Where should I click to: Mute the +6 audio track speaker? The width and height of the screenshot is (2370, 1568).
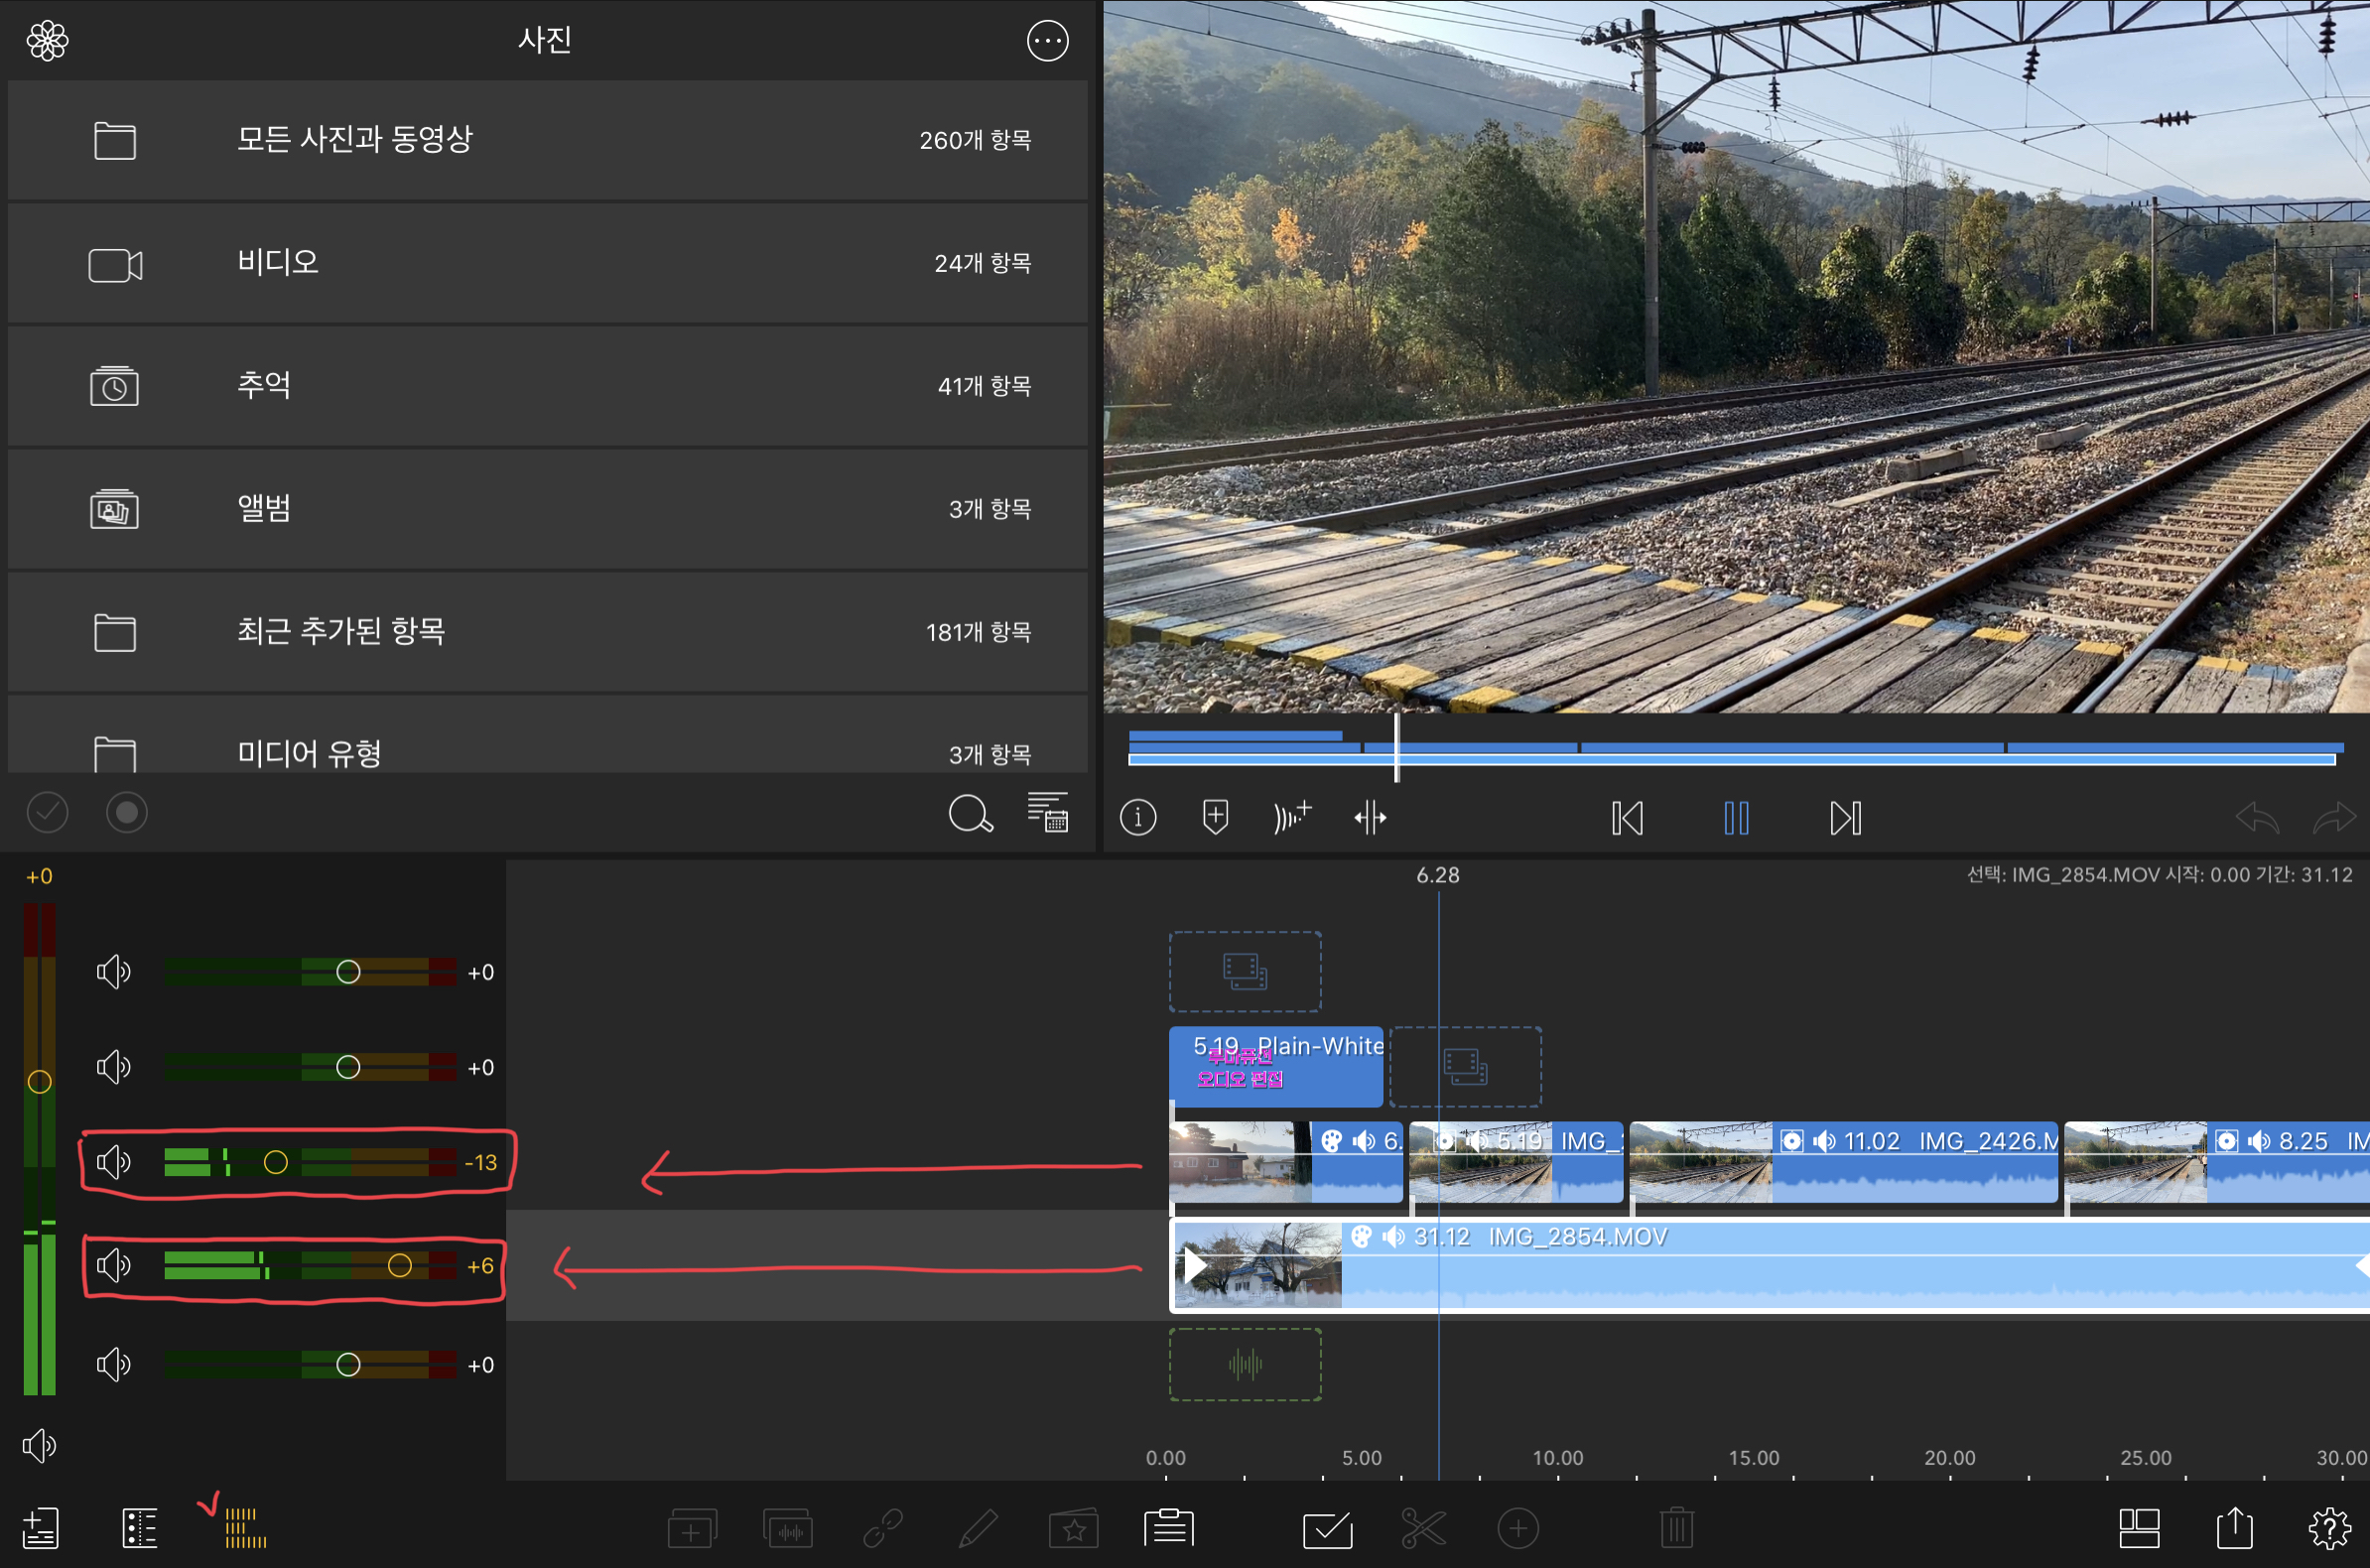coord(113,1266)
